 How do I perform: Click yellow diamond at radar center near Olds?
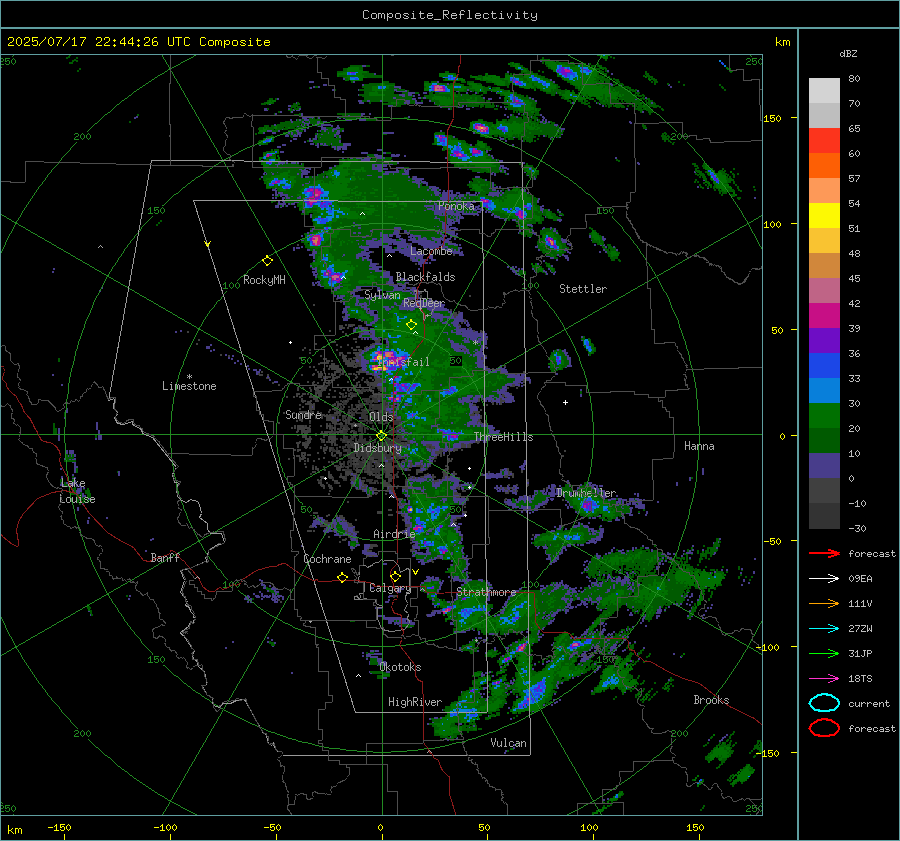coord(381,436)
